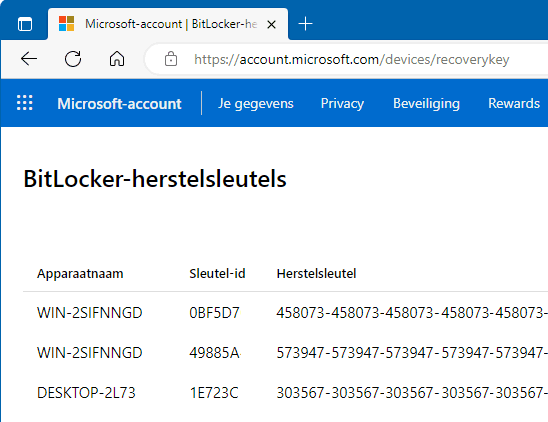Select key ID 1E723C
This screenshot has width=548, height=422.
[x=214, y=393]
